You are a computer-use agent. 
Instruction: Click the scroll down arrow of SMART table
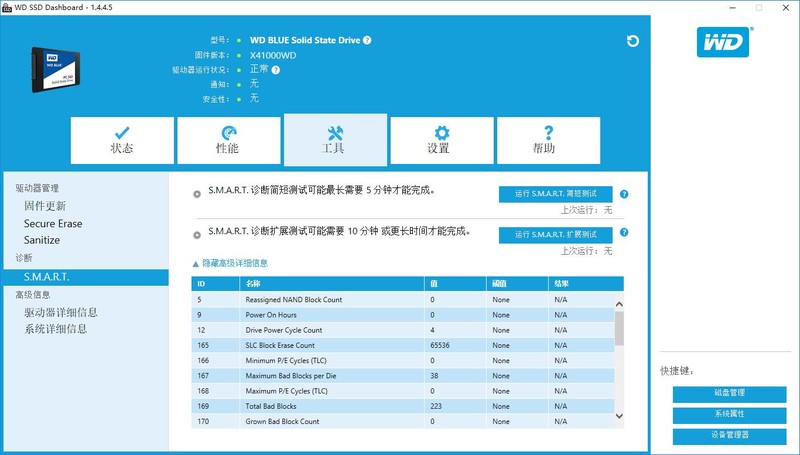point(619,416)
